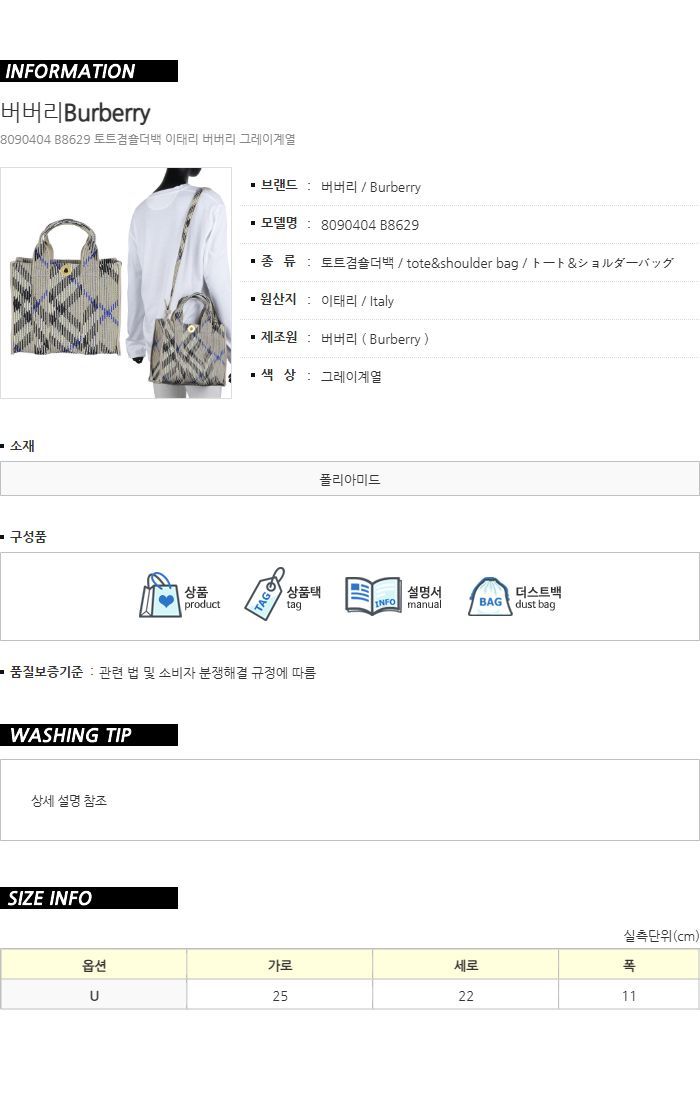Click the 가로 column header
The image size is (700, 1095).
point(279,965)
